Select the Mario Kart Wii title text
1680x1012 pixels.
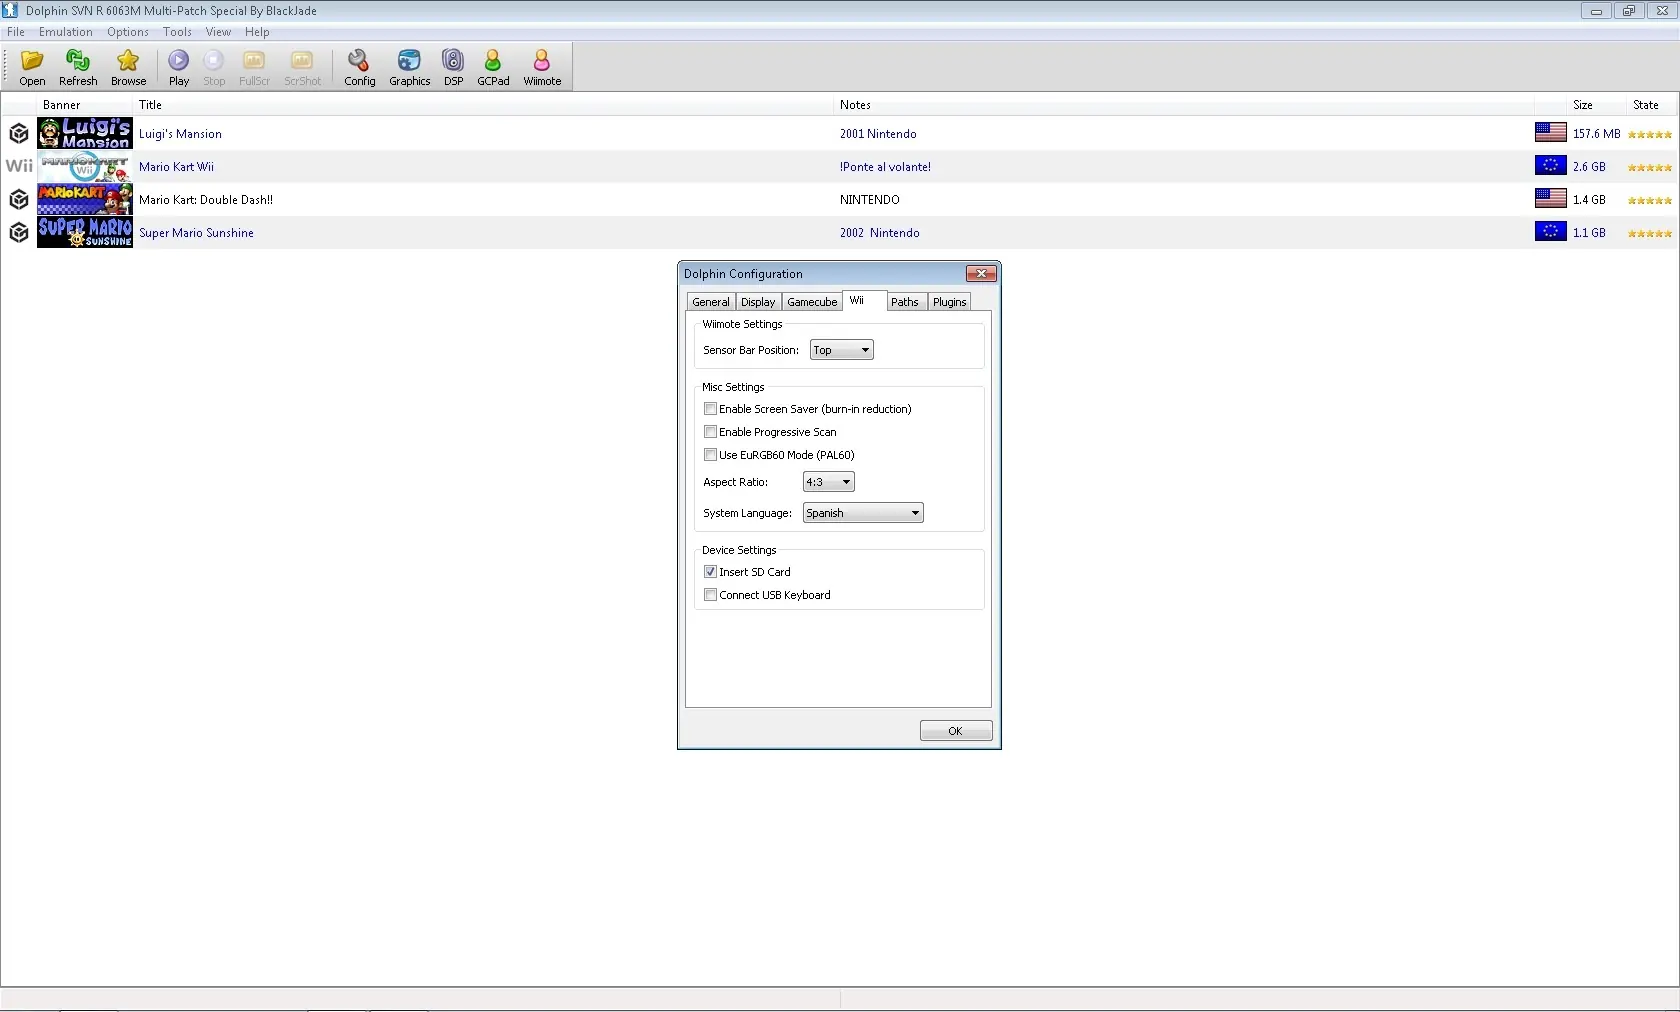coord(176,167)
